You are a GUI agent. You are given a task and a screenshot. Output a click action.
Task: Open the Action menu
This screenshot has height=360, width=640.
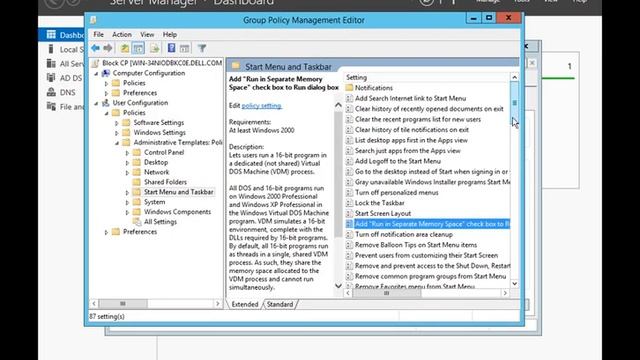(x=122, y=35)
